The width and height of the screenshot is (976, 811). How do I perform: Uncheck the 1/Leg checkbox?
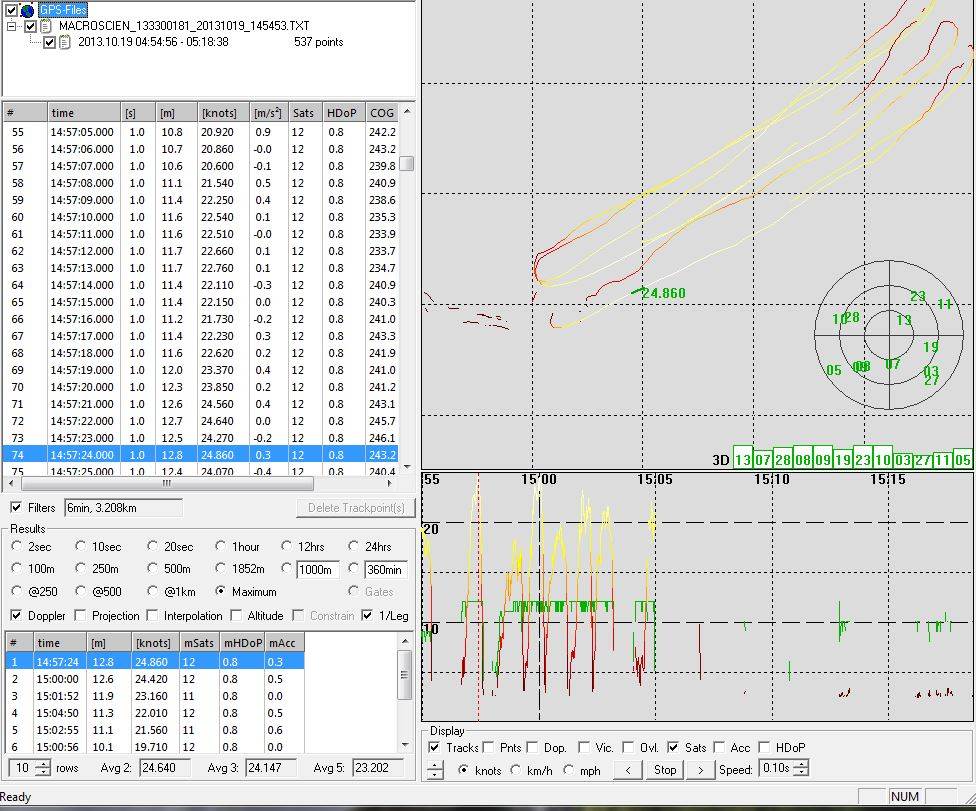[x=368, y=616]
